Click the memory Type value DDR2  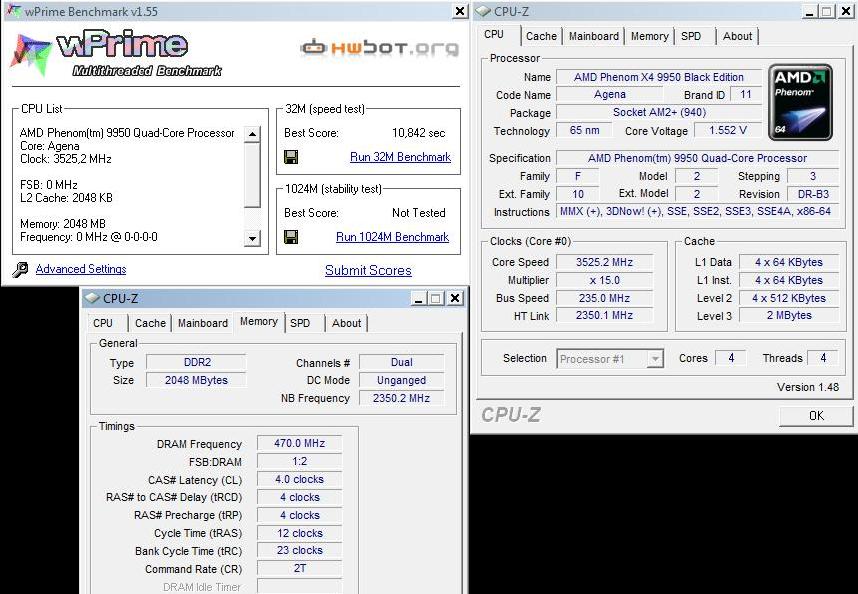point(196,363)
